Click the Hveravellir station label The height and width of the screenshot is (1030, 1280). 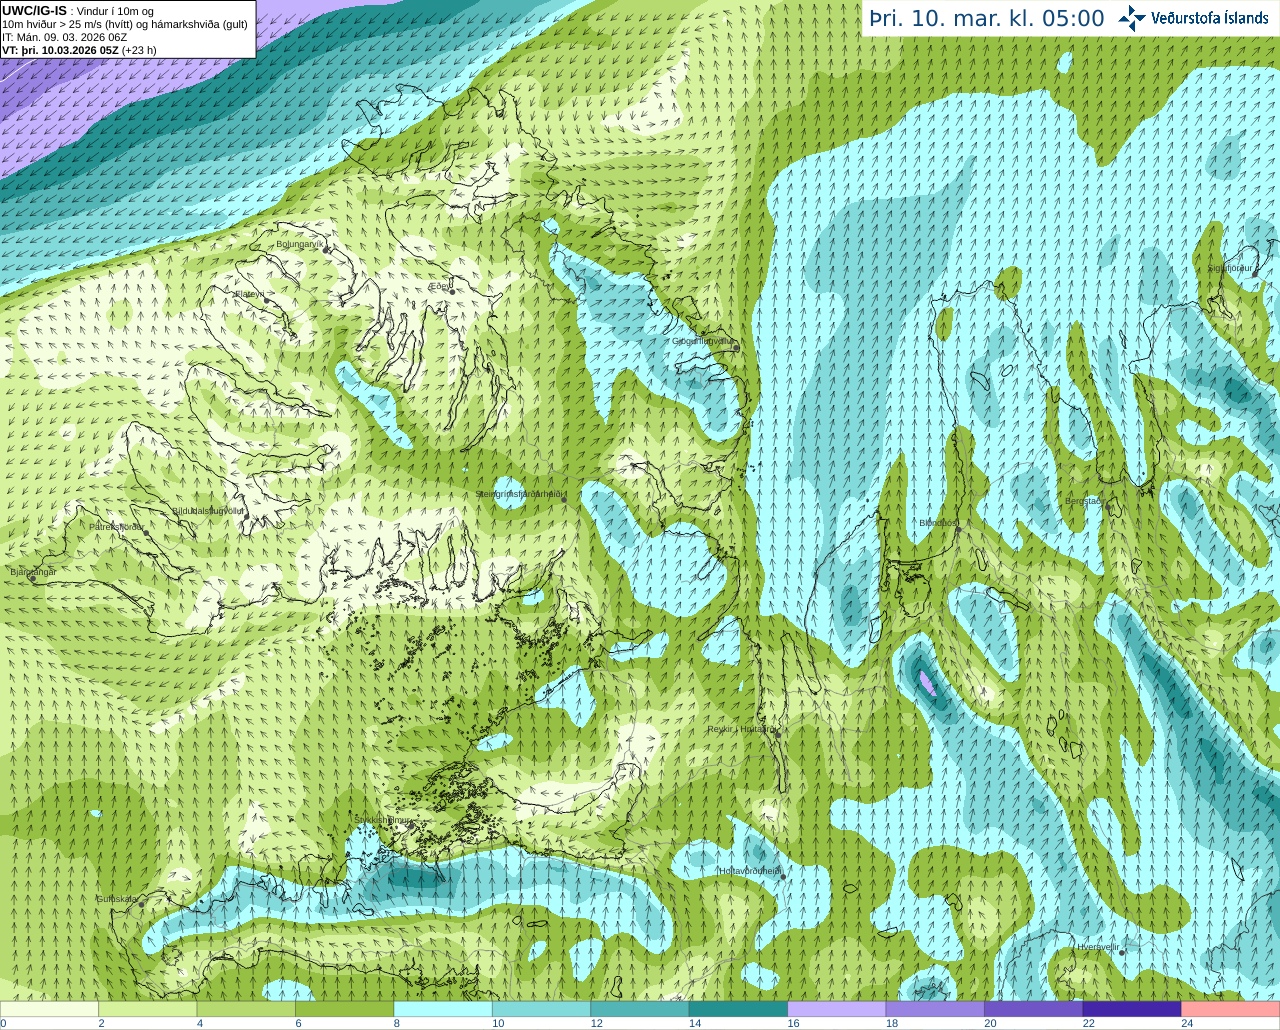pos(1098,946)
